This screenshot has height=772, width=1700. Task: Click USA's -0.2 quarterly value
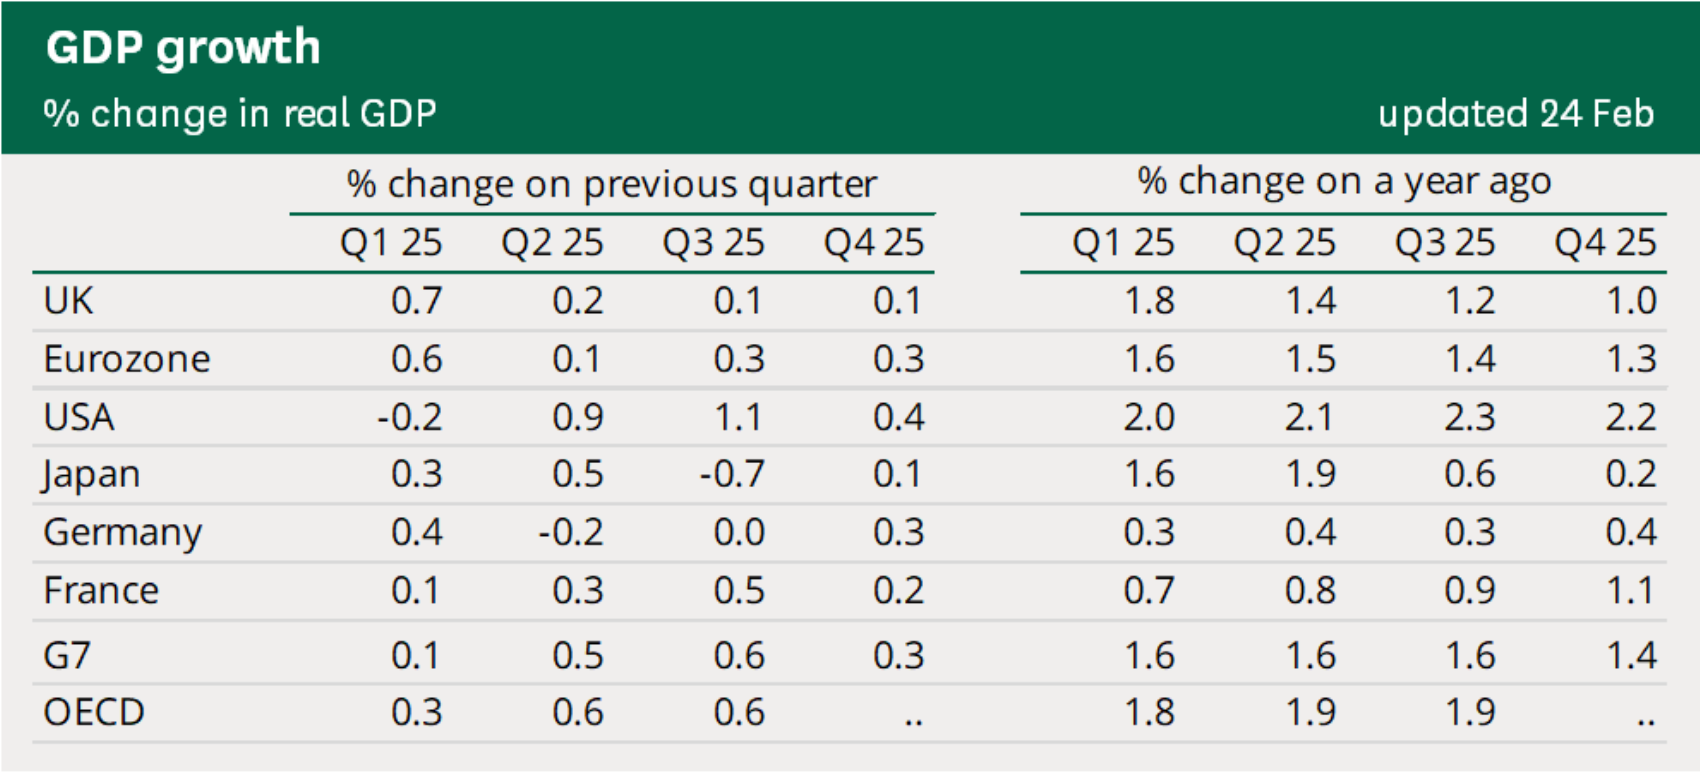pyautogui.click(x=409, y=417)
